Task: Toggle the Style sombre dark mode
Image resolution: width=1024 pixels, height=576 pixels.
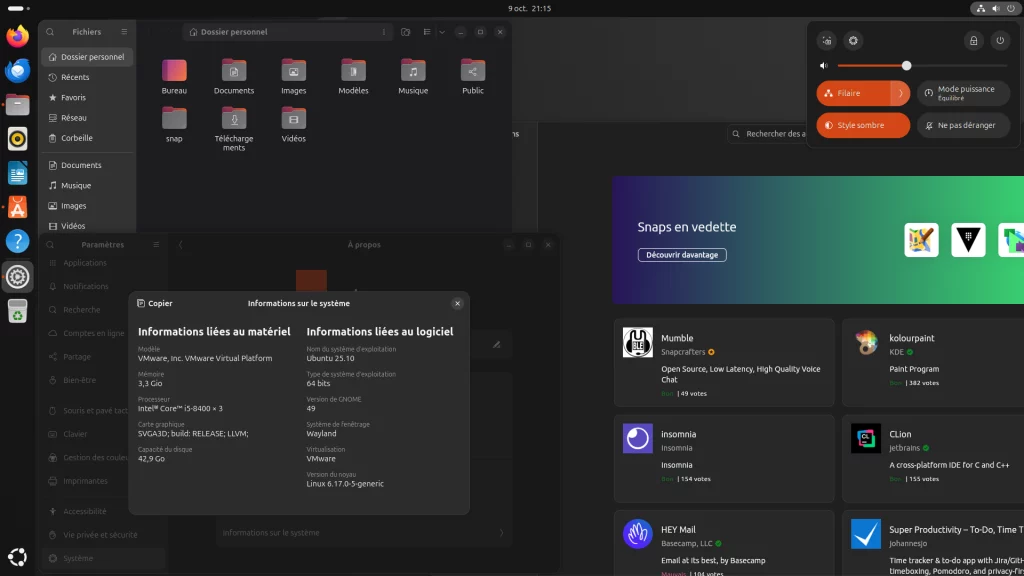Action: point(863,125)
